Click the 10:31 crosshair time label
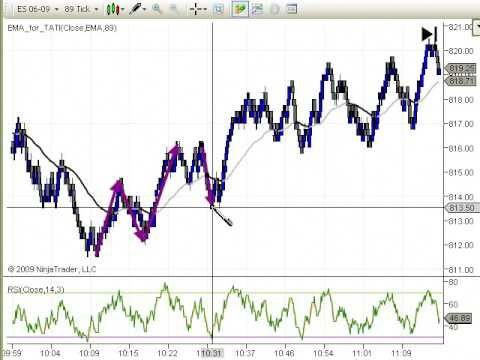 [211, 353]
